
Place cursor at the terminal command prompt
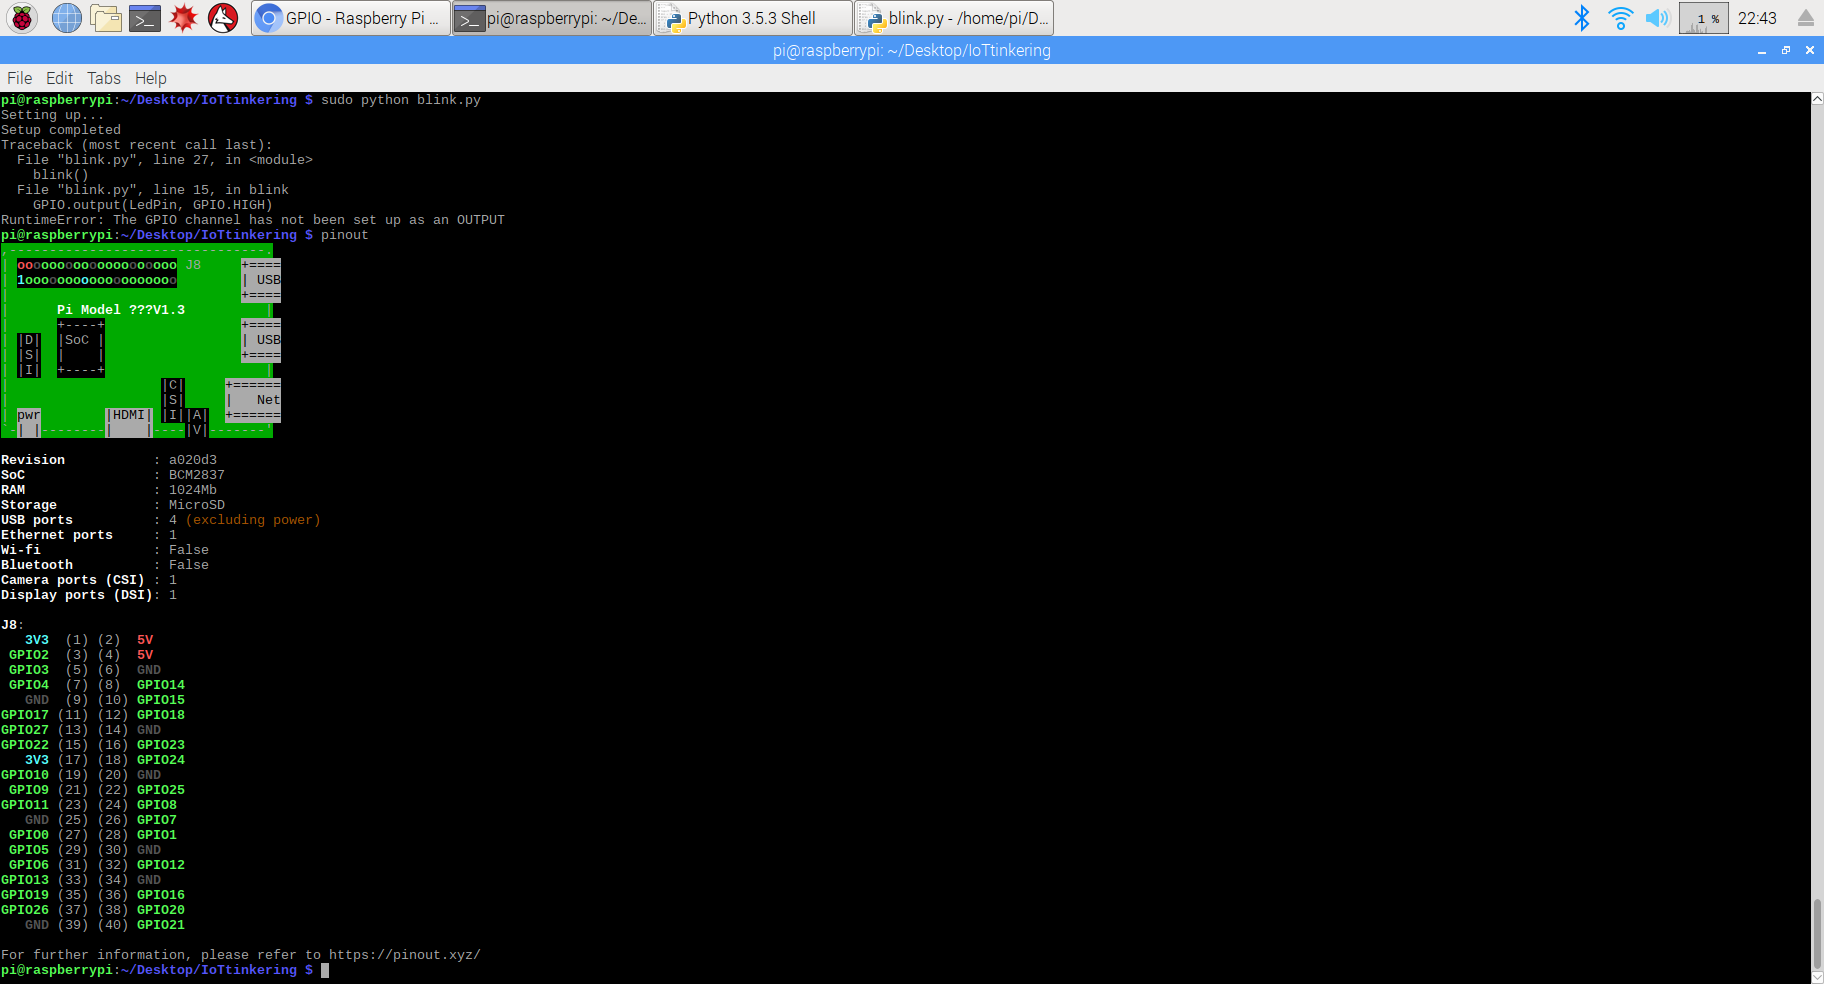[324, 969]
